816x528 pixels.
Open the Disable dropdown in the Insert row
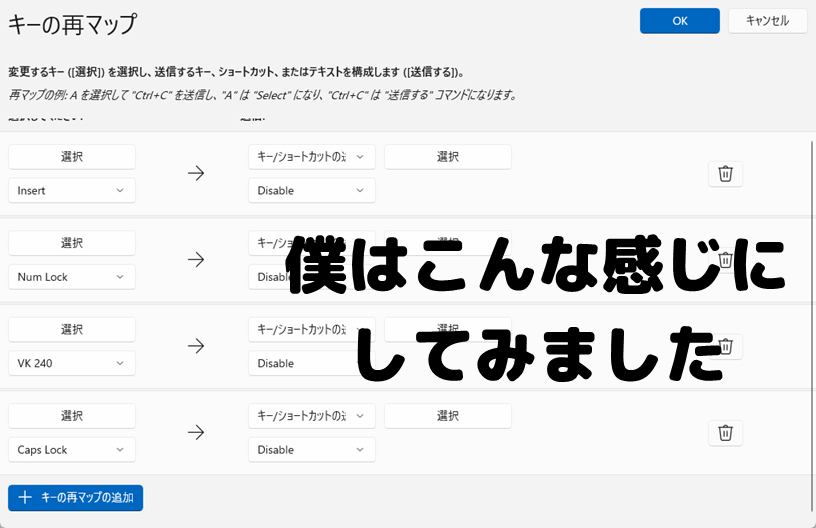(x=311, y=190)
